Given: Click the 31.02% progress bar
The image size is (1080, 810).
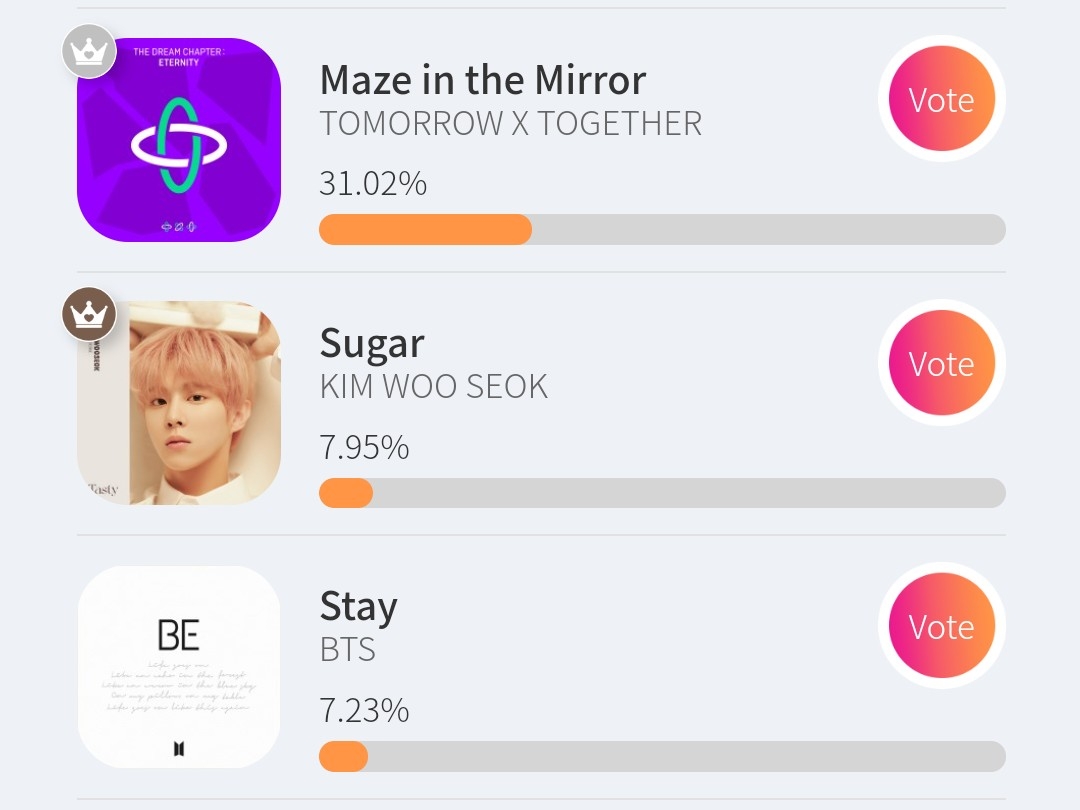Looking at the screenshot, I should point(662,229).
